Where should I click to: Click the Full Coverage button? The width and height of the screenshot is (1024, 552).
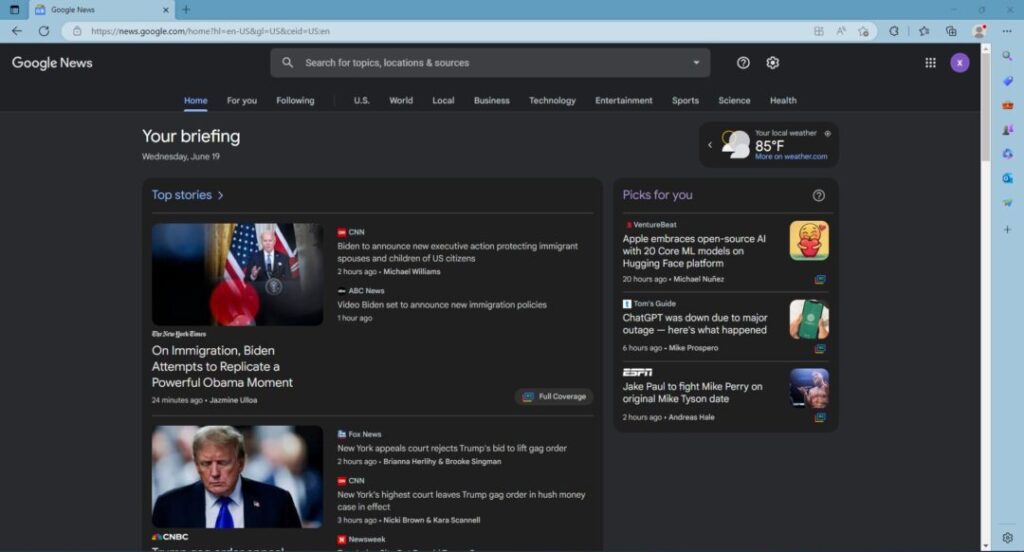554,397
